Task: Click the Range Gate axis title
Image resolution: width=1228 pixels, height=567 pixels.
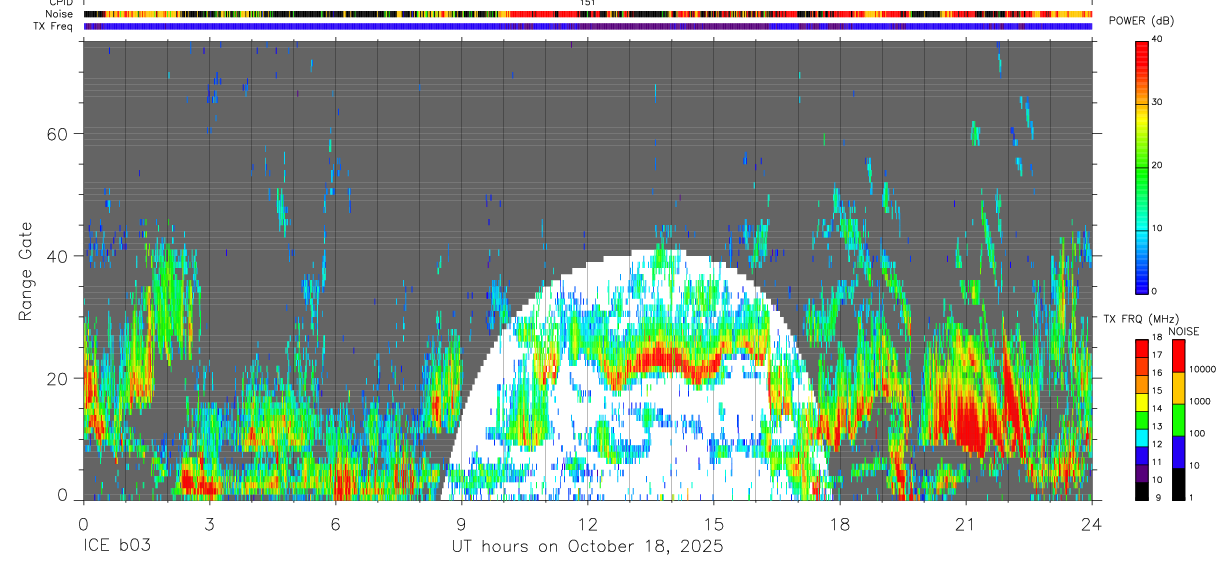Action: tap(25, 271)
